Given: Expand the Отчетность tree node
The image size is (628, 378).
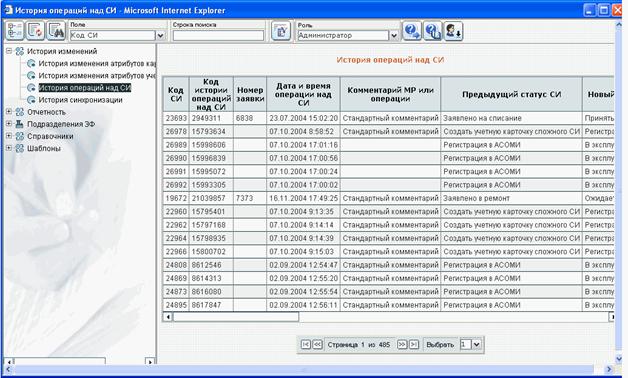Looking at the screenshot, I should pos(8,112).
